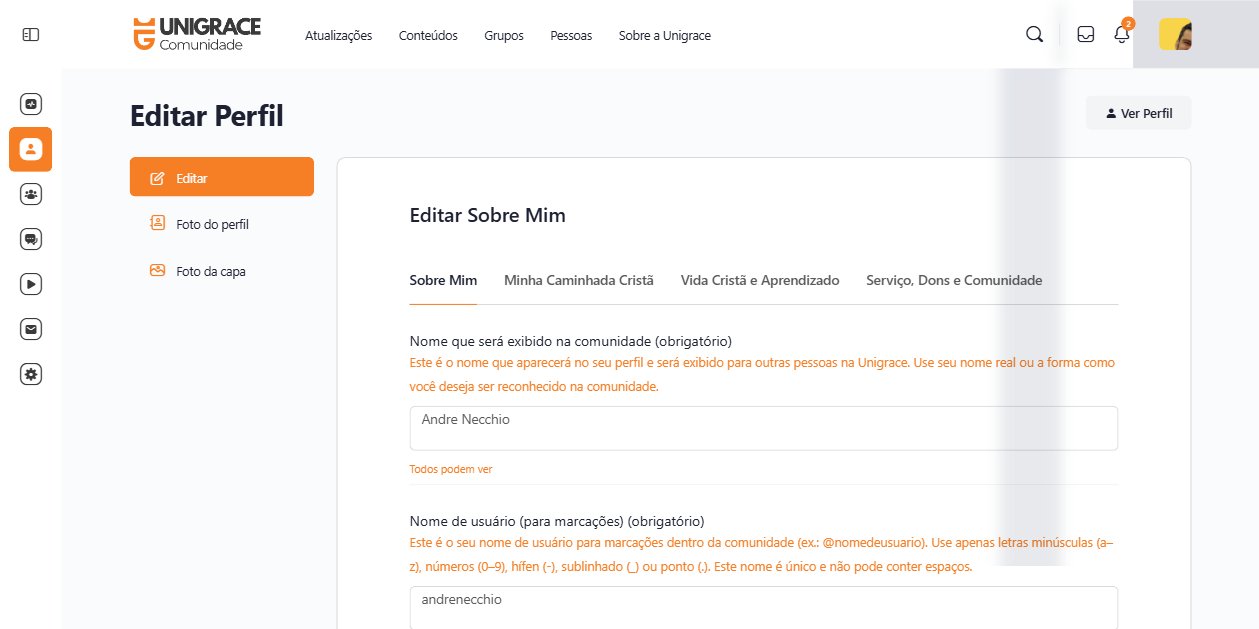
Task: Select the videos play icon in sidebar
Action: pos(30,284)
